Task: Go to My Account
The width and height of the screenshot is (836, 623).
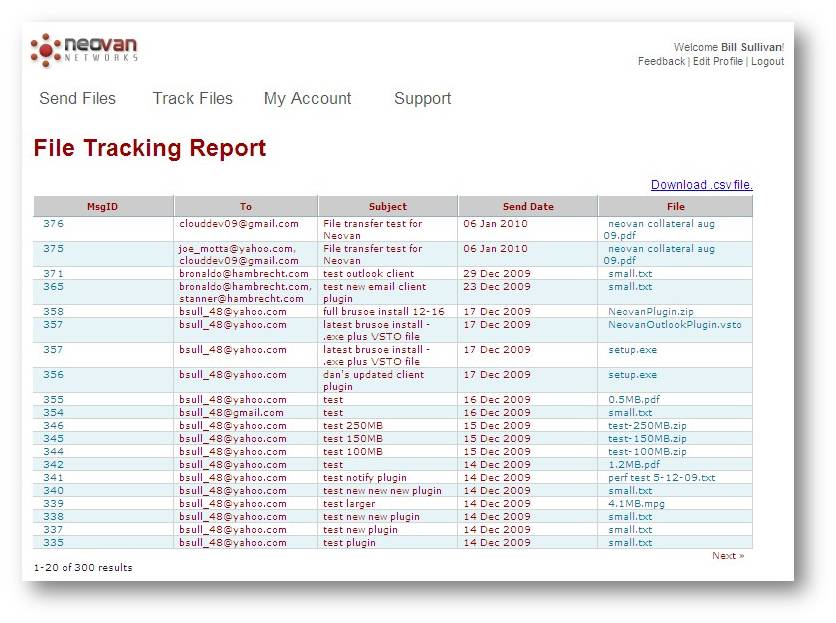Action: pos(308,99)
